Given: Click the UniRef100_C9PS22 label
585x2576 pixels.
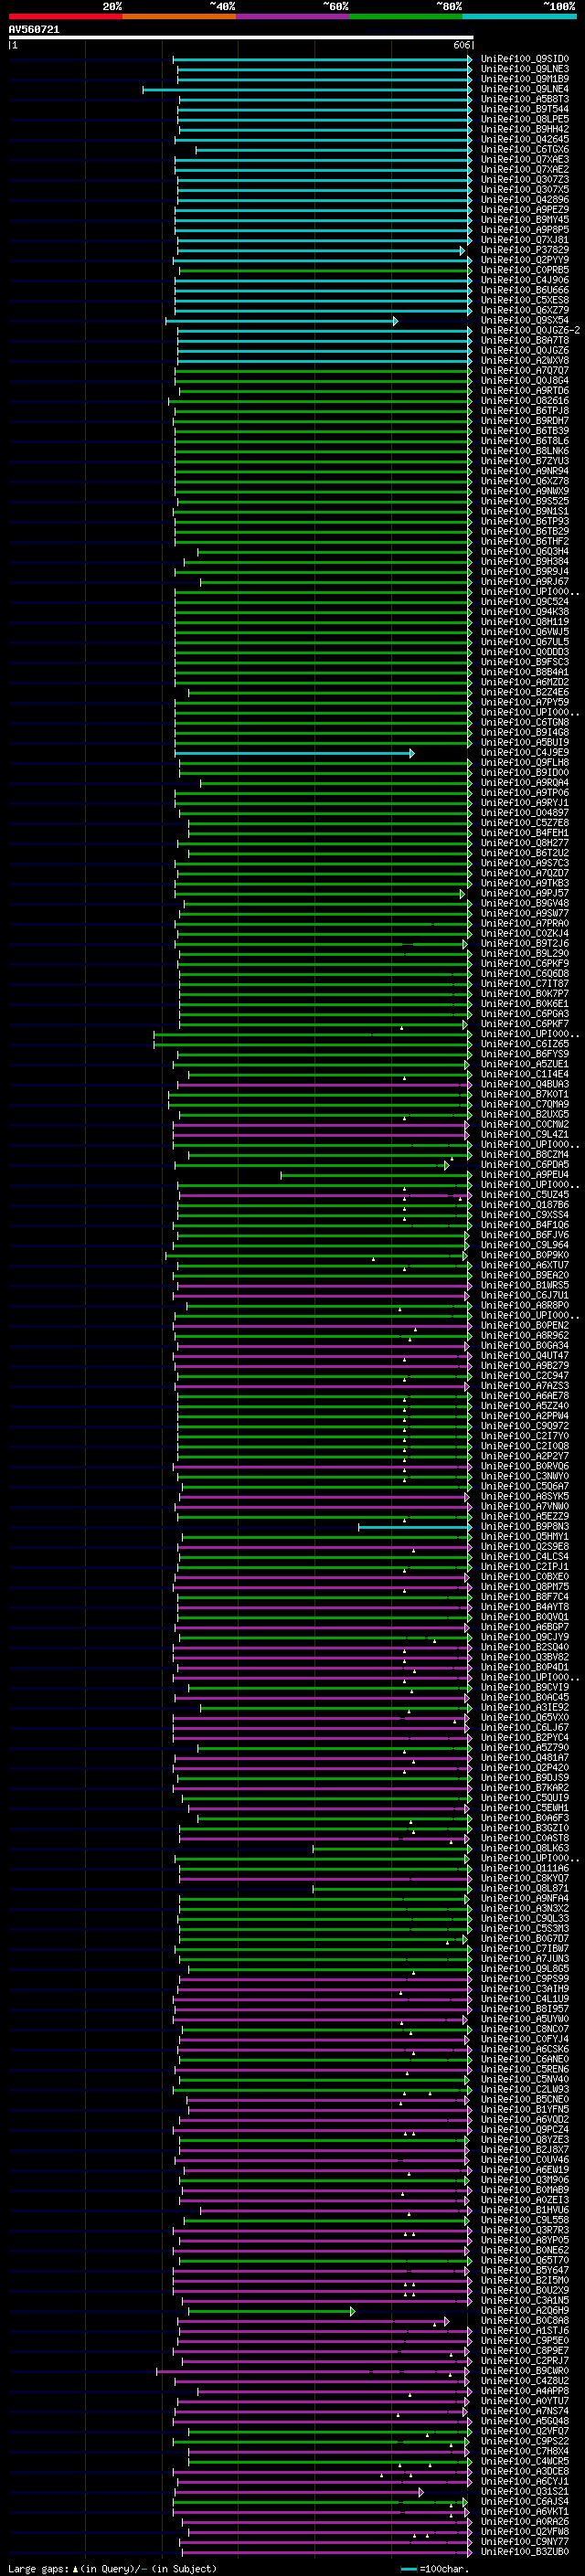Looking at the screenshot, I should tap(524, 2441).
